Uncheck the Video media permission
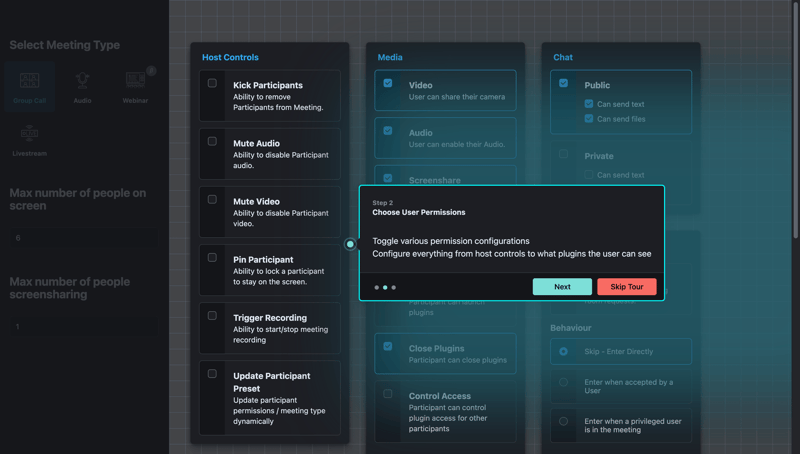This screenshot has height=454, width=800. (x=388, y=83)
